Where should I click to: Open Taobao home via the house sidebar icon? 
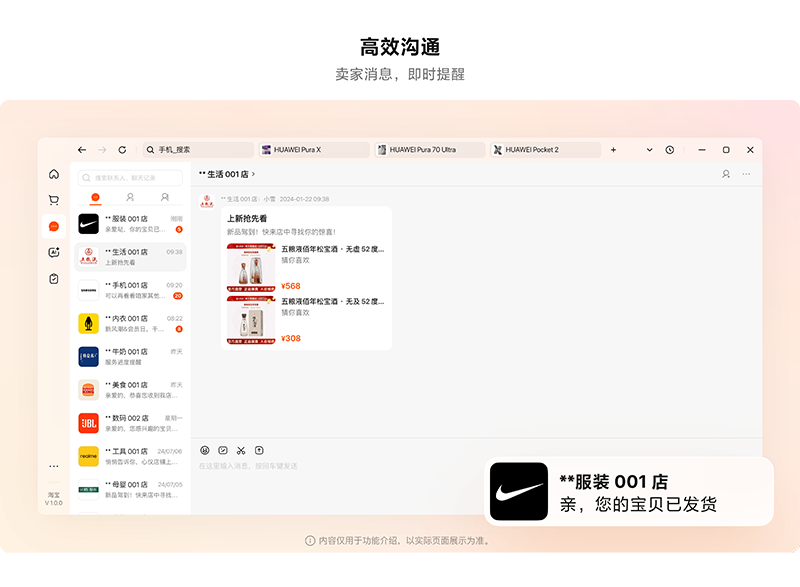pyautogui.click(x=54, y=174)
